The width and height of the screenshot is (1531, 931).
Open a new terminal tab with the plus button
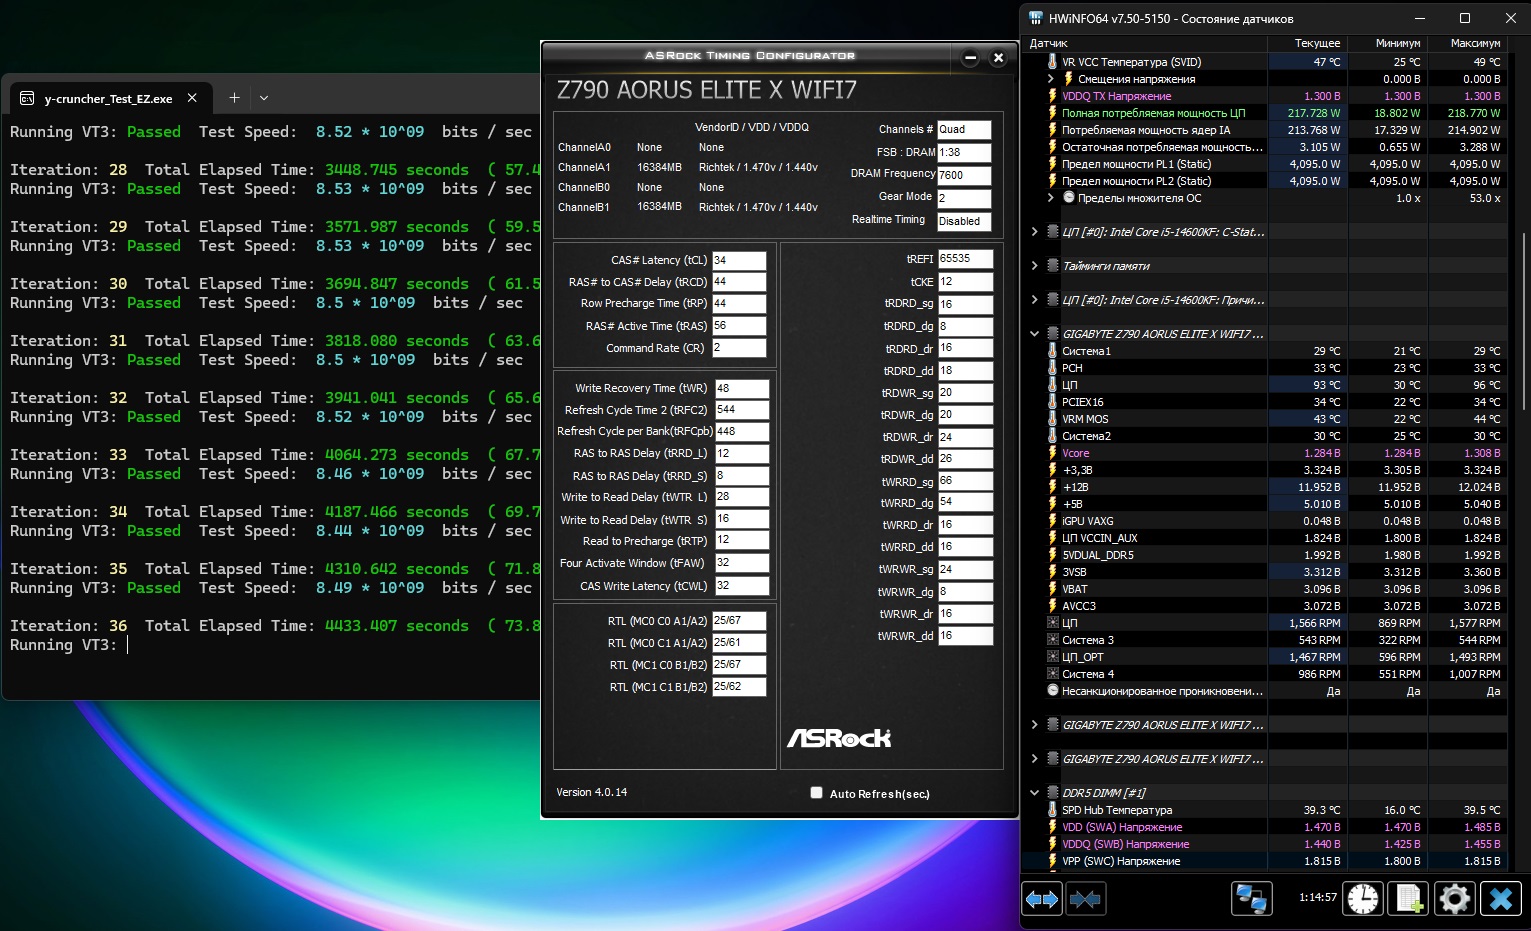click(234, 98)
